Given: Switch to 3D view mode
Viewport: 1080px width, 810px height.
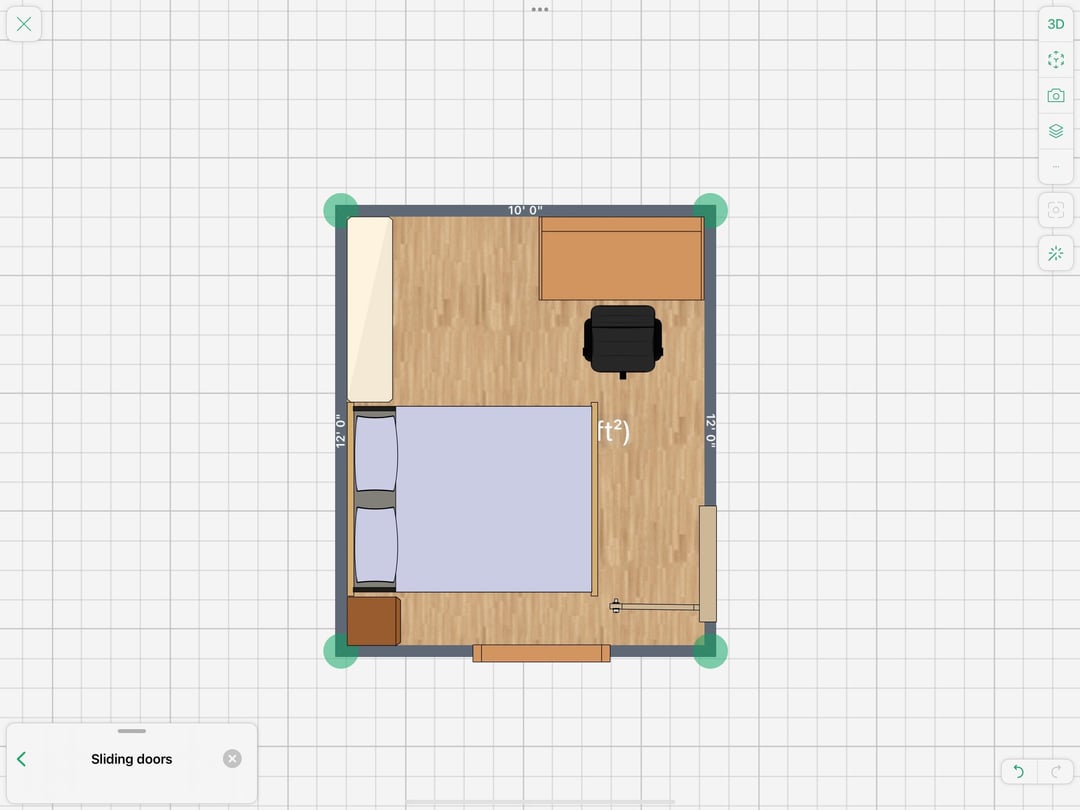Looking at the screenshot, I should [1056, 24].
